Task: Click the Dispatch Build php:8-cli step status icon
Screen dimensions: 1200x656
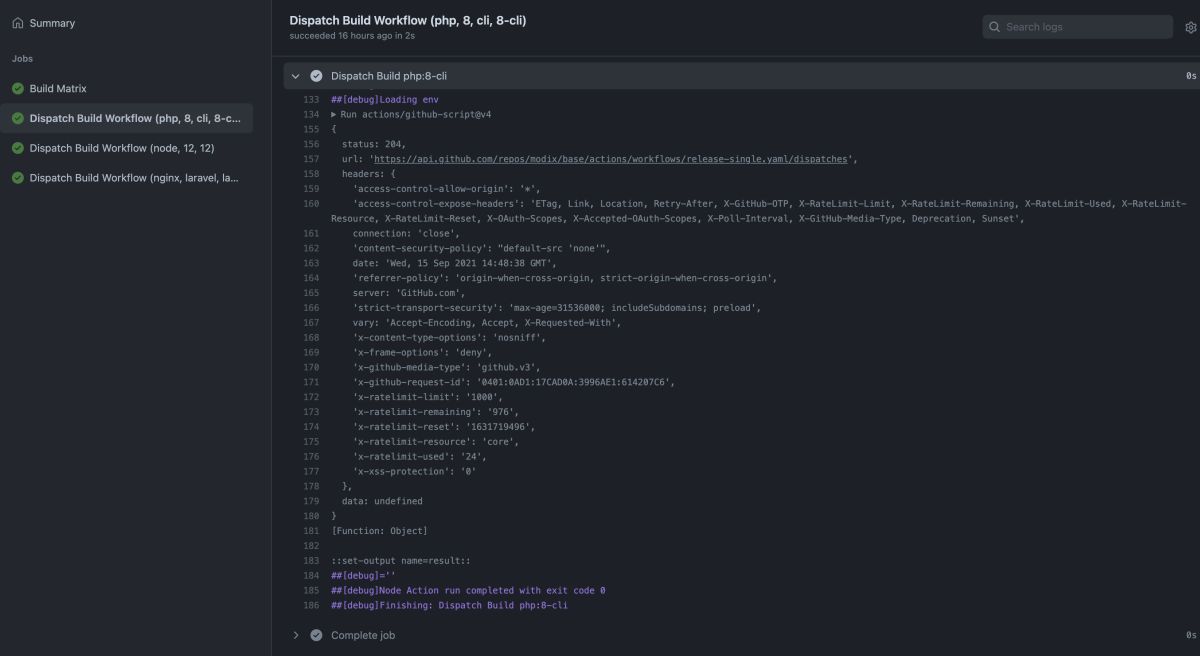Action: point(317,76)
